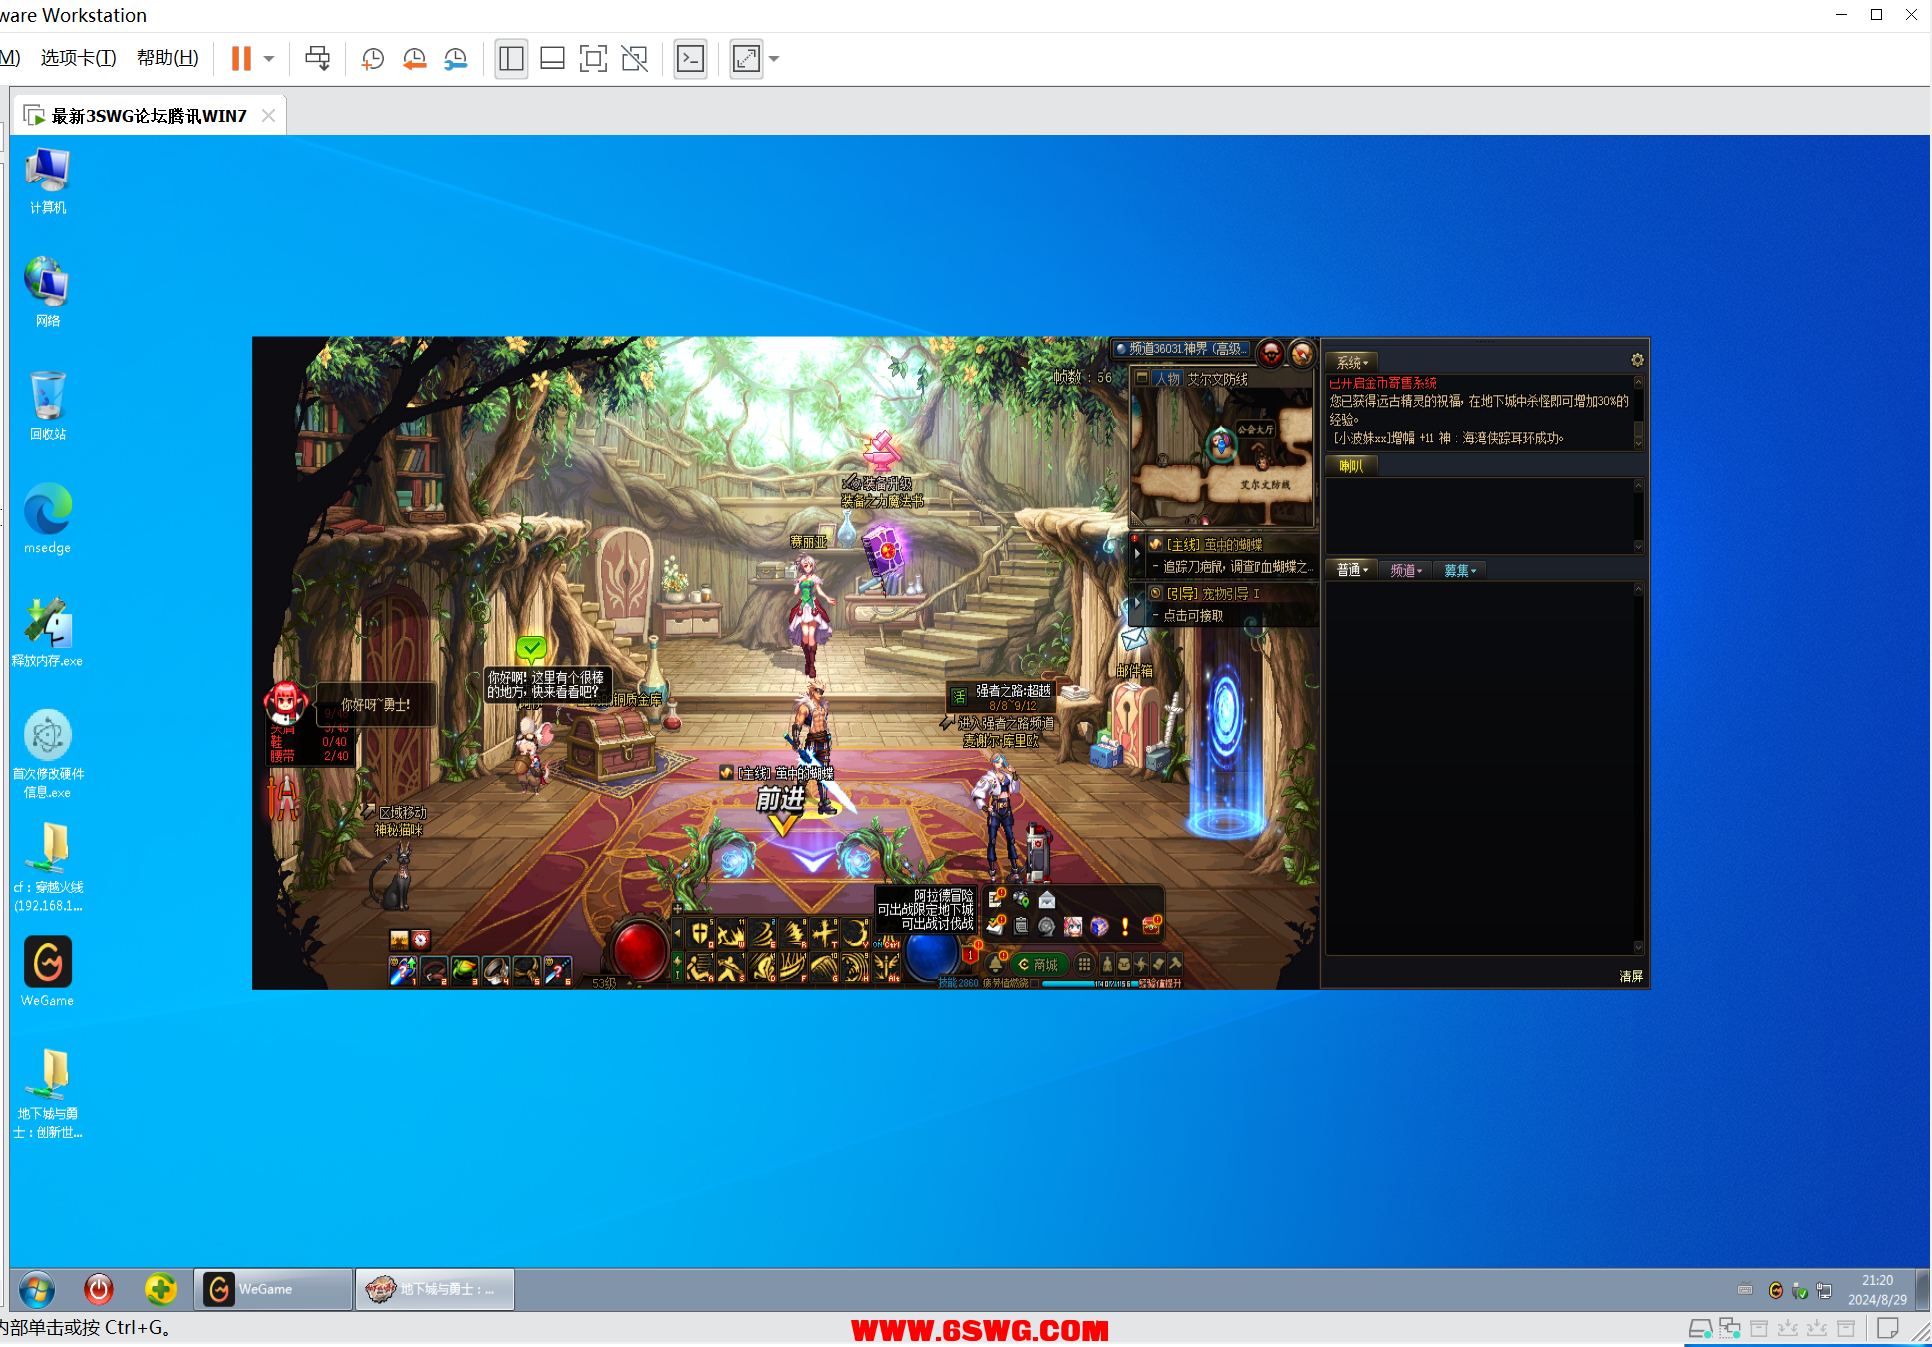
Task: Select 地下城与勇士 desktop shortcut icon
Action: pyautogui.click(x=47, y=1093)
